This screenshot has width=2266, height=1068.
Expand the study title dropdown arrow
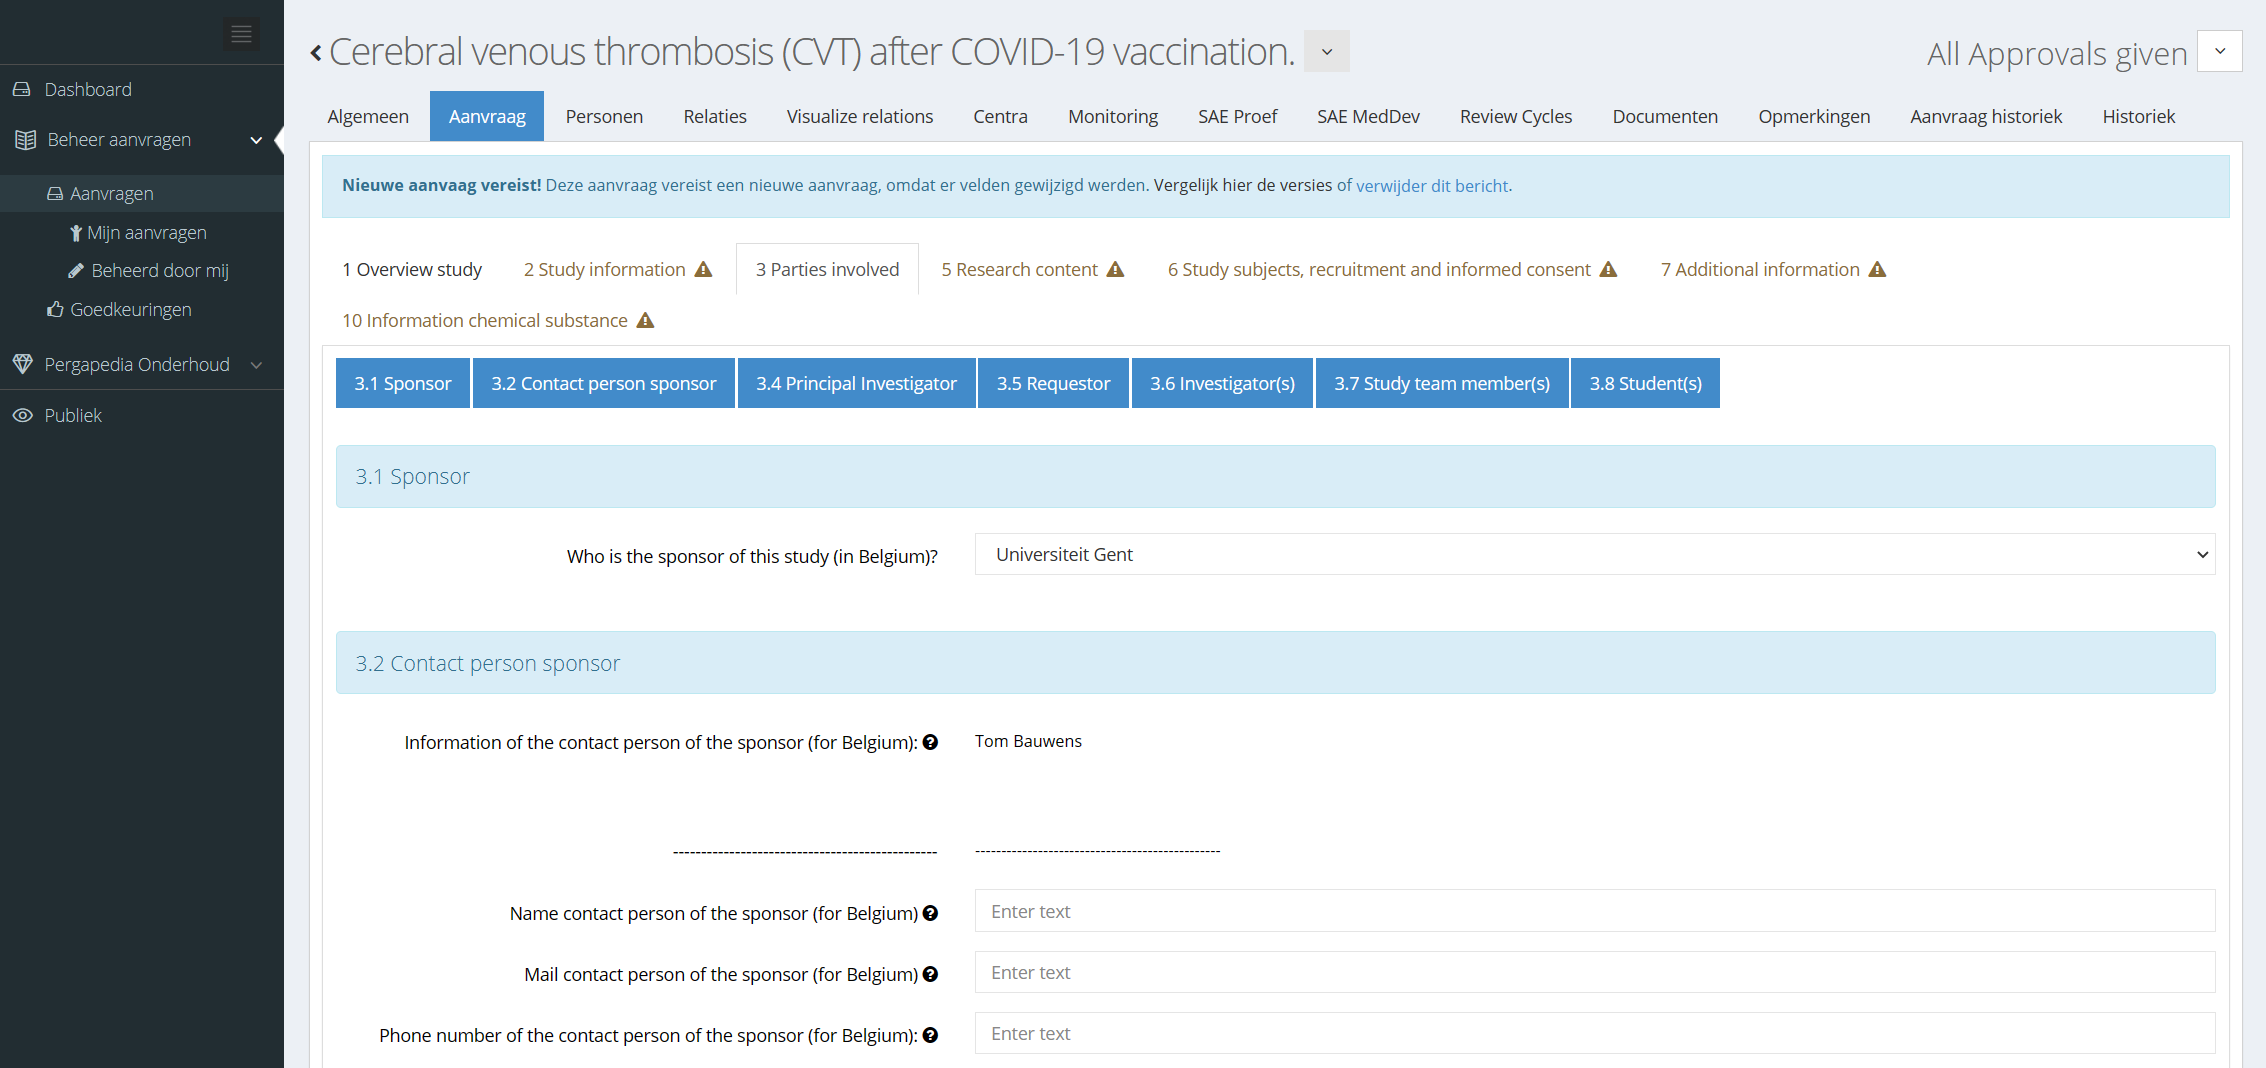click(1327, 52)
